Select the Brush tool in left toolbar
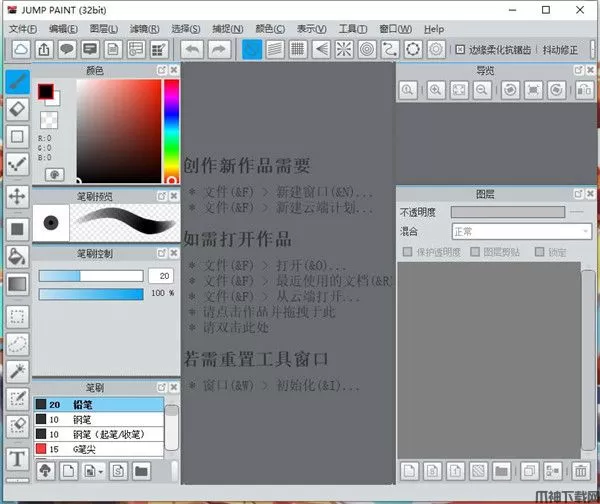The height and width of the screenshot is (504, 600). (x=17, y=82)
